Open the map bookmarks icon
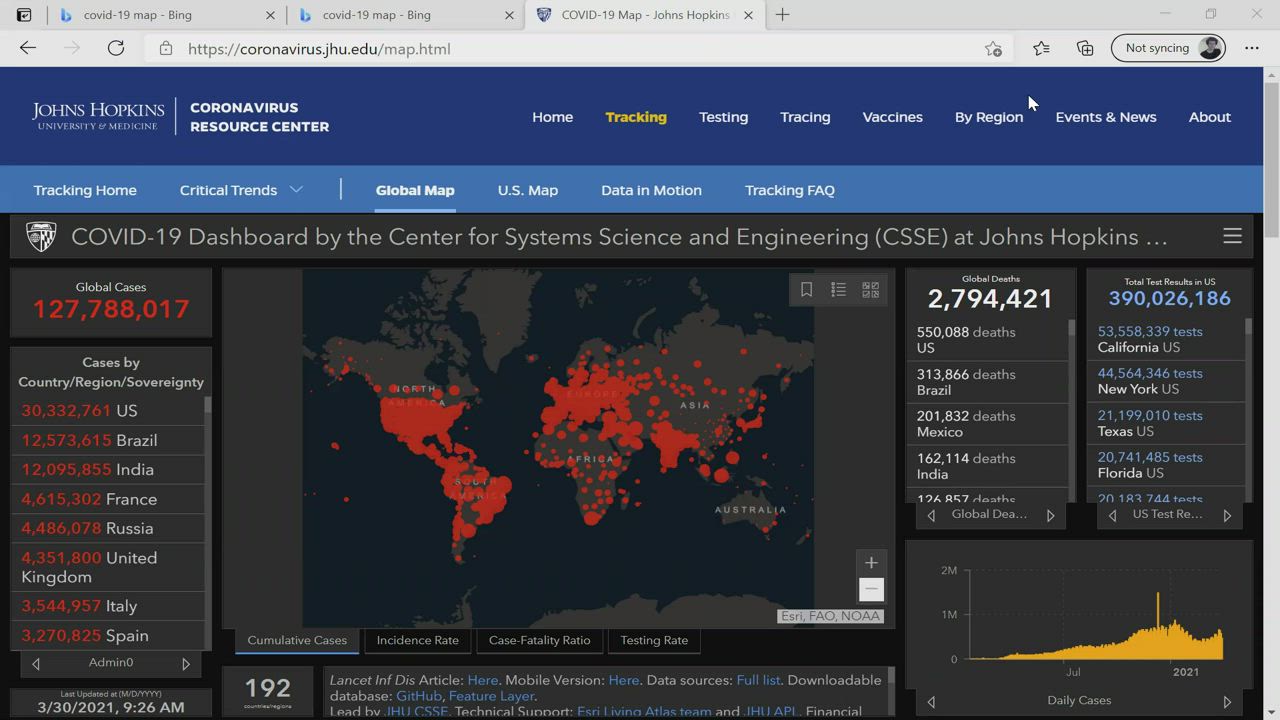This screenshot has width=1280, height=720. [806, 290]
